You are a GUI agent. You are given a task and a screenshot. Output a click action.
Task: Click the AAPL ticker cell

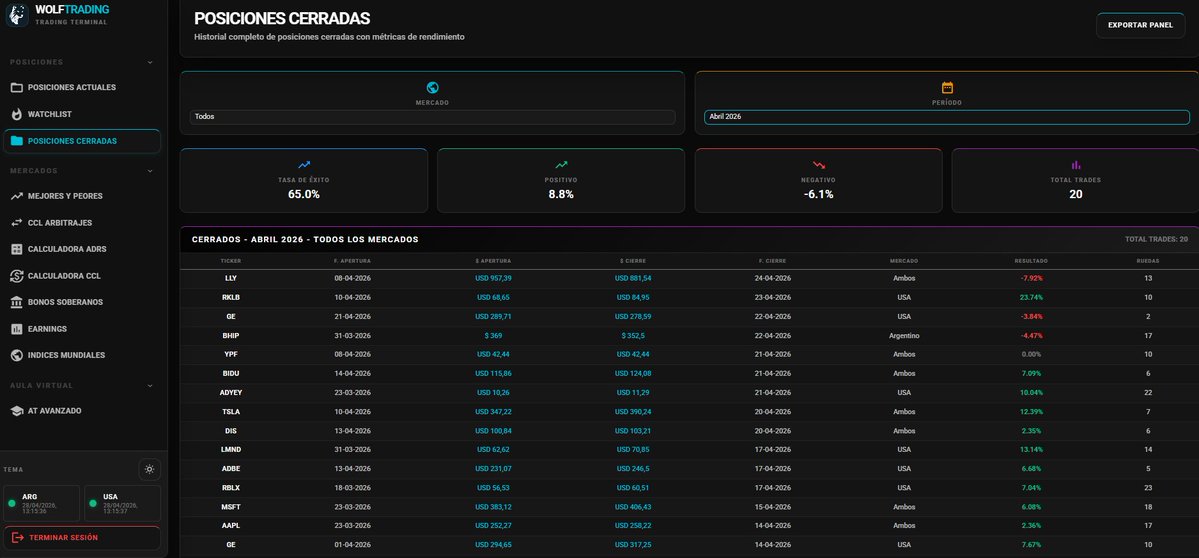(x=231, y=526)
